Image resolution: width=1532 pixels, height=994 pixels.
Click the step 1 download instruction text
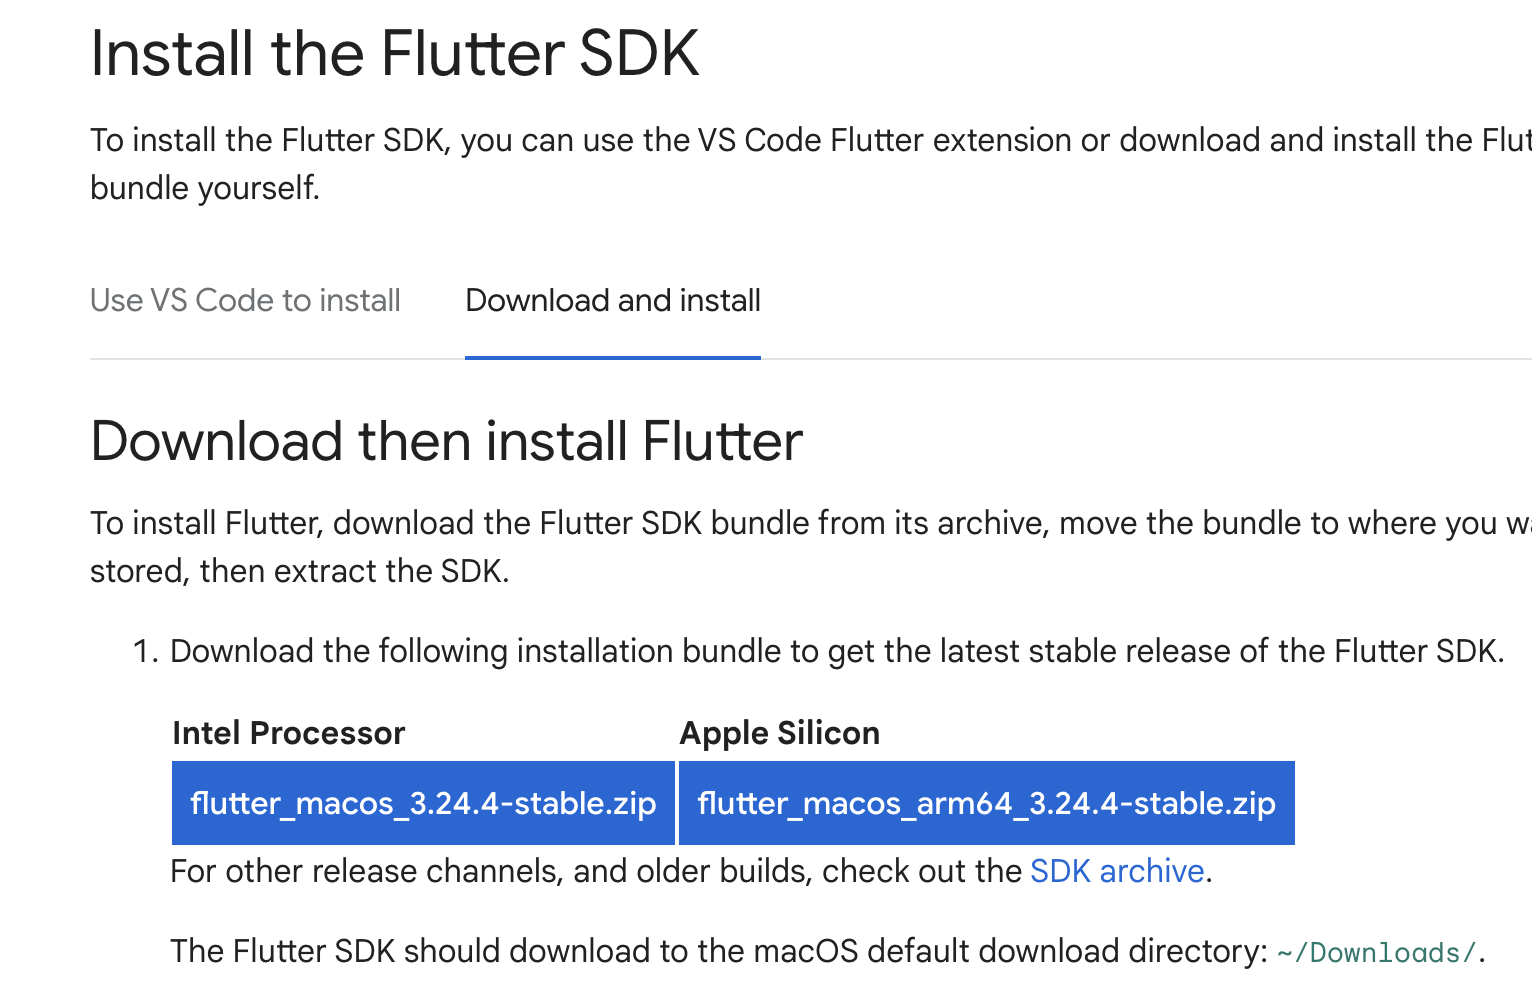837,651
